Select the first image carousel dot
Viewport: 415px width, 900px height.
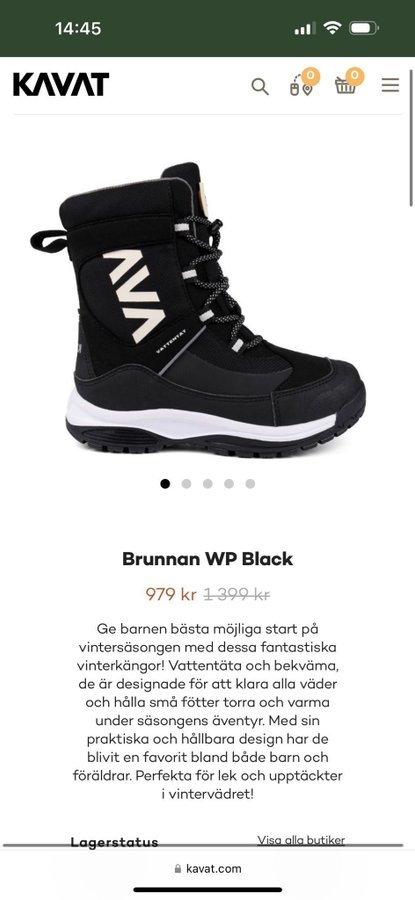(165, 484)
